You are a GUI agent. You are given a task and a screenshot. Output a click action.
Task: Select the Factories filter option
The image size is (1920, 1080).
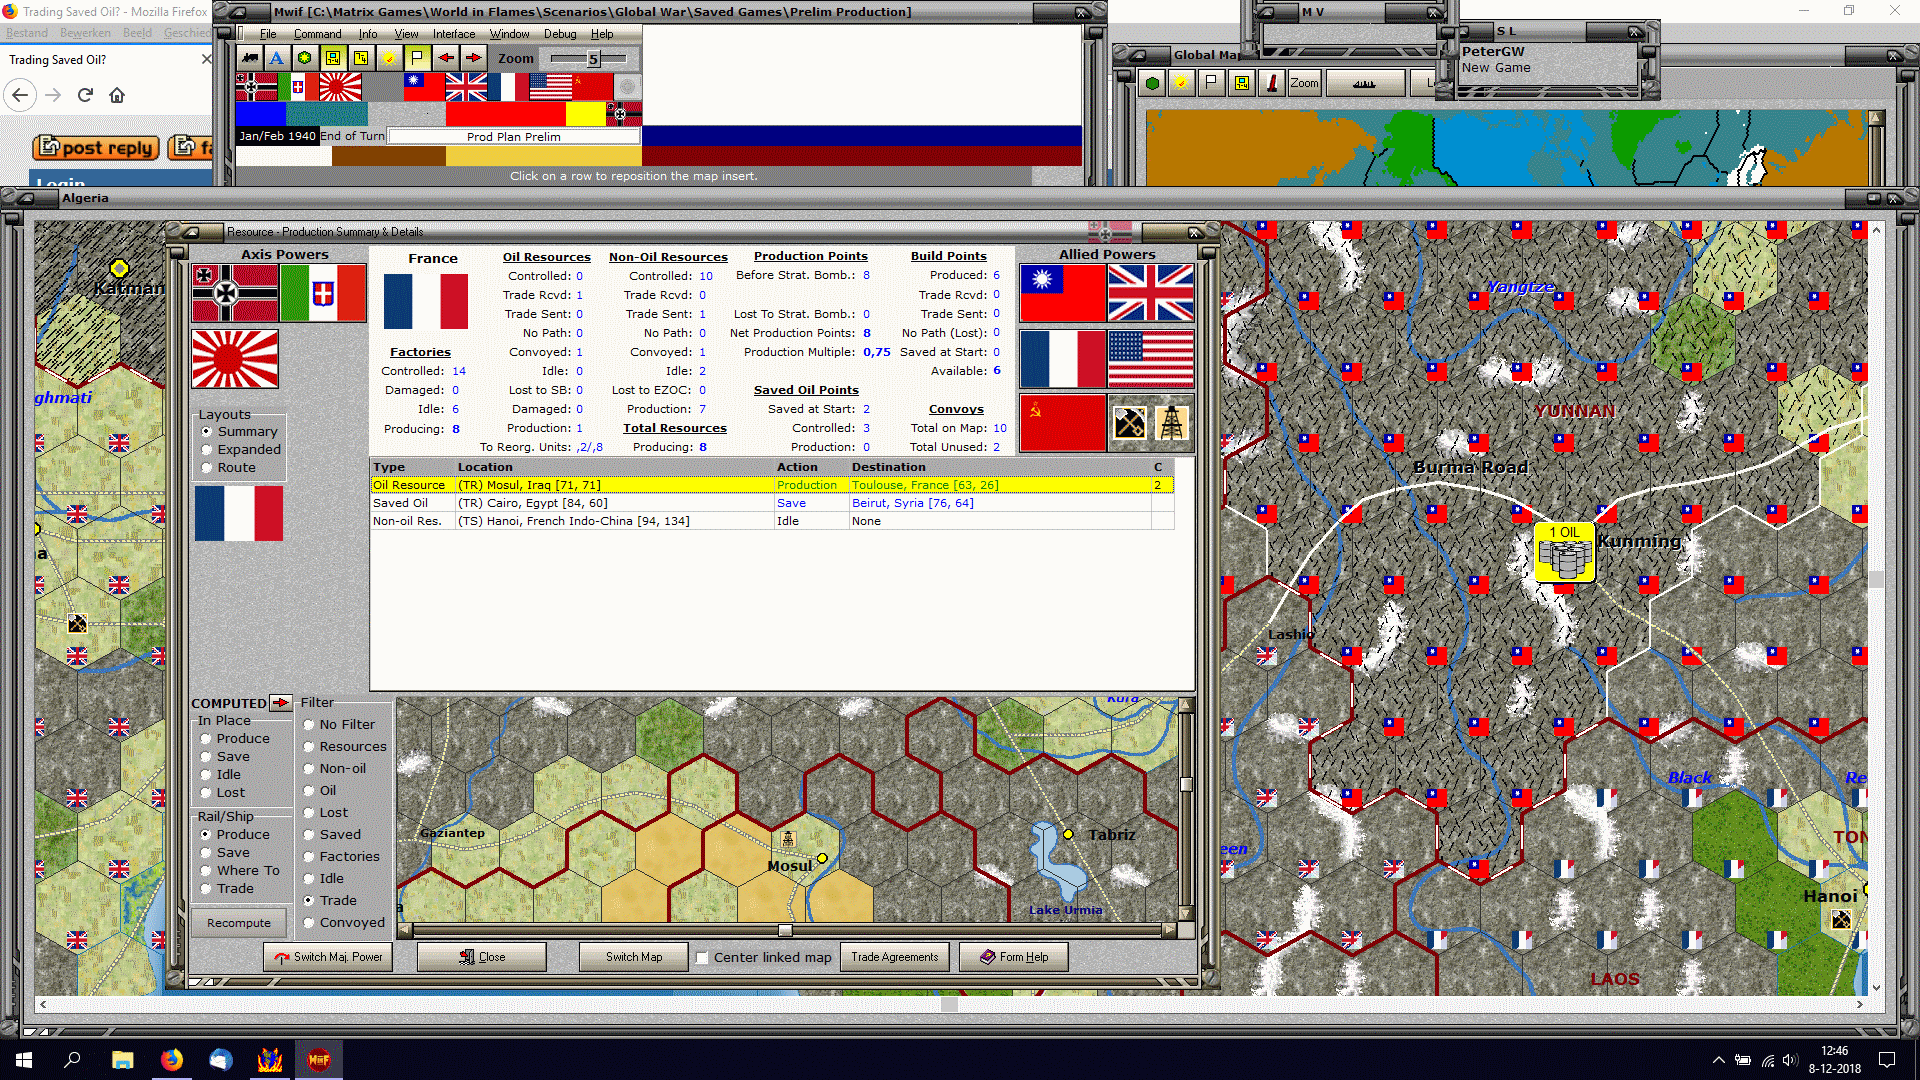point(309,857)
